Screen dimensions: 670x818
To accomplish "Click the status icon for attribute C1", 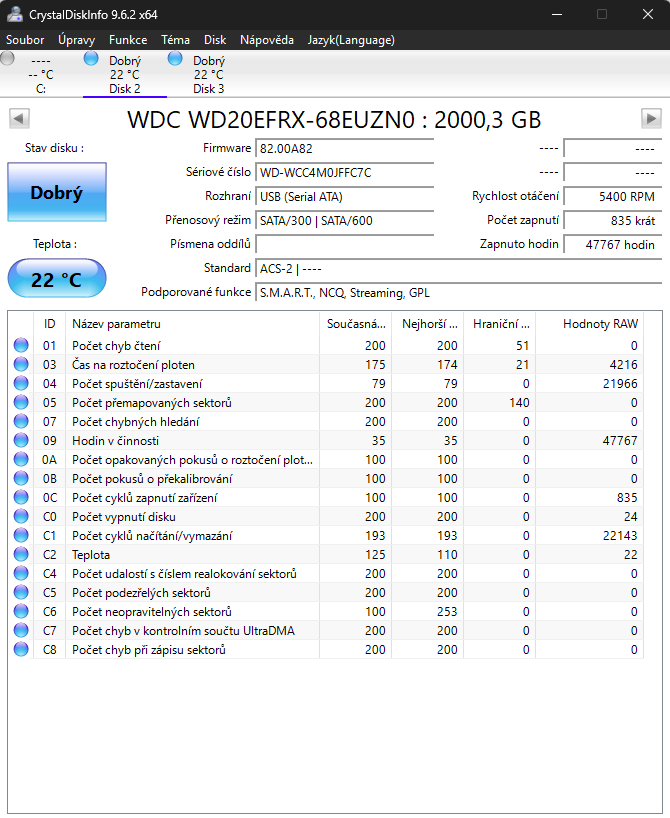I will (21, 535).
